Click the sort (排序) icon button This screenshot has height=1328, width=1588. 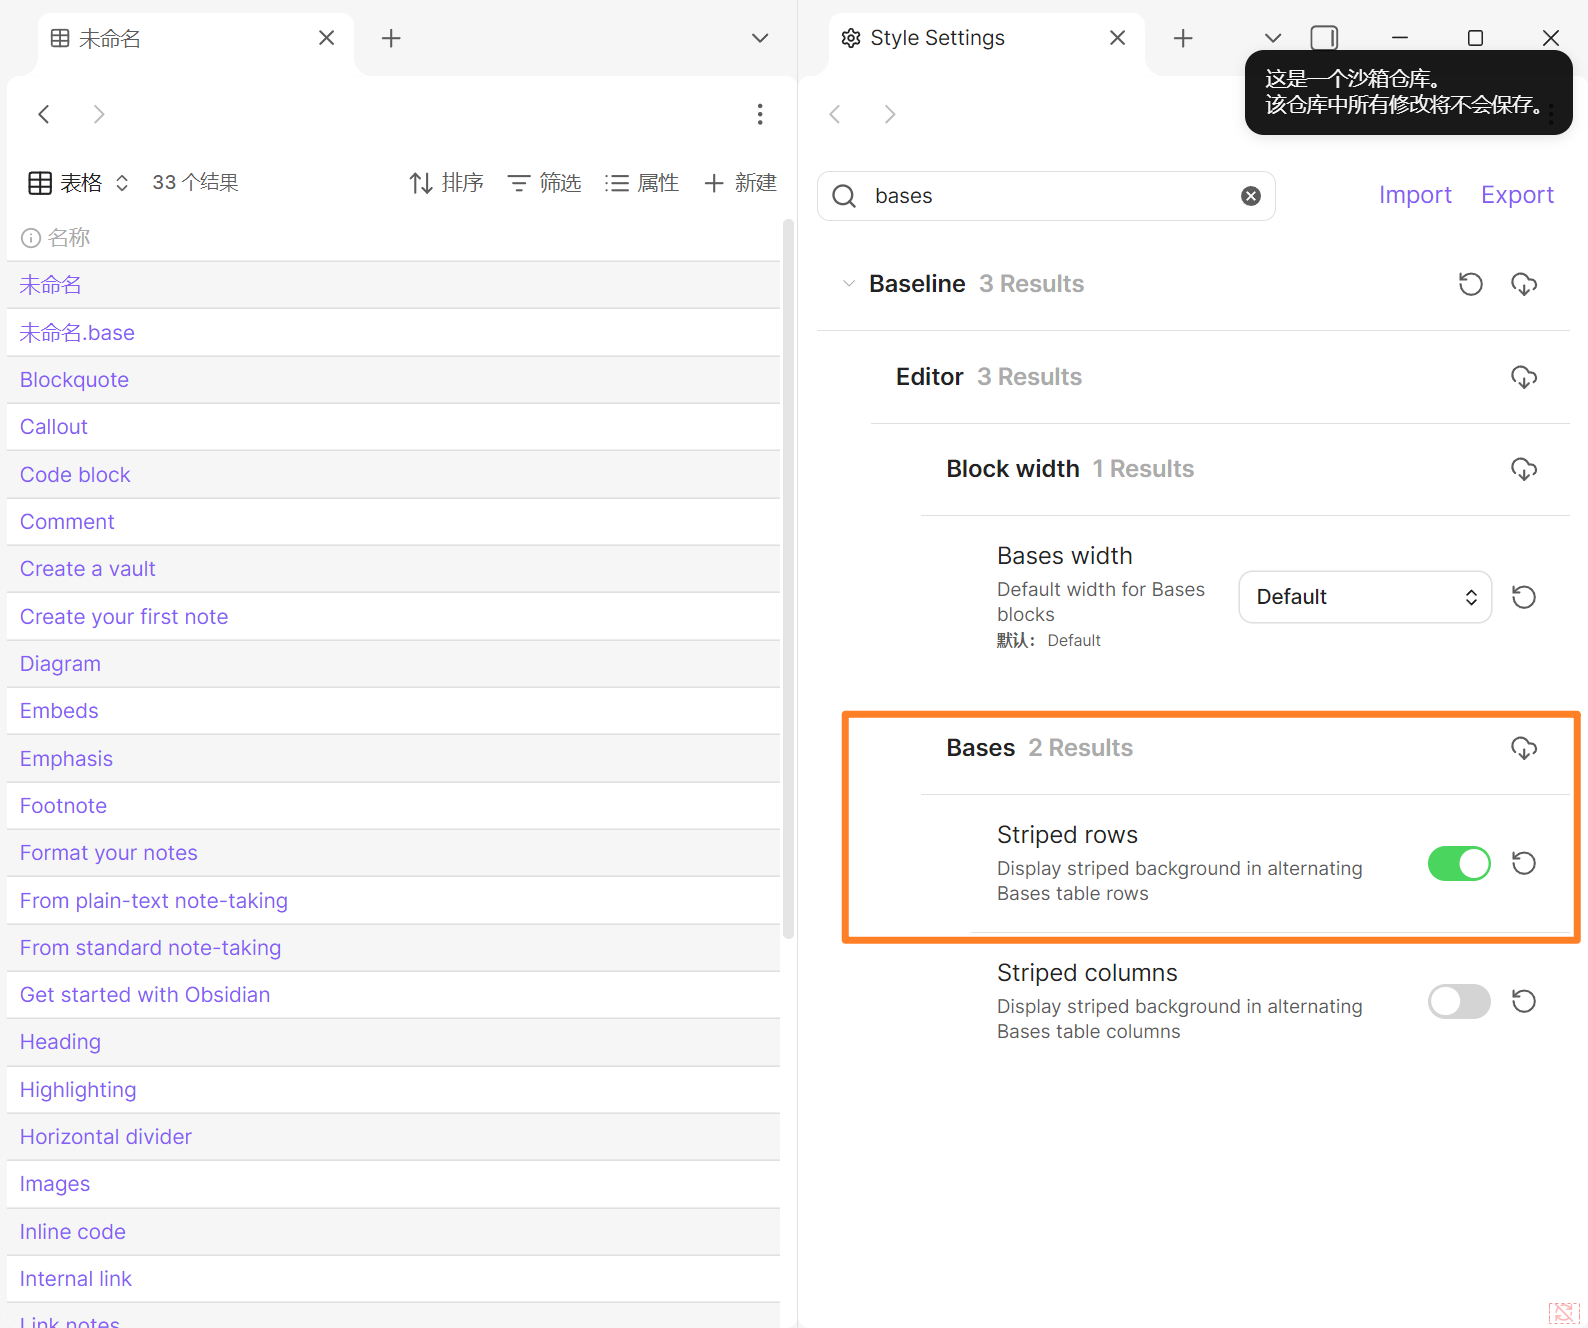446,183
